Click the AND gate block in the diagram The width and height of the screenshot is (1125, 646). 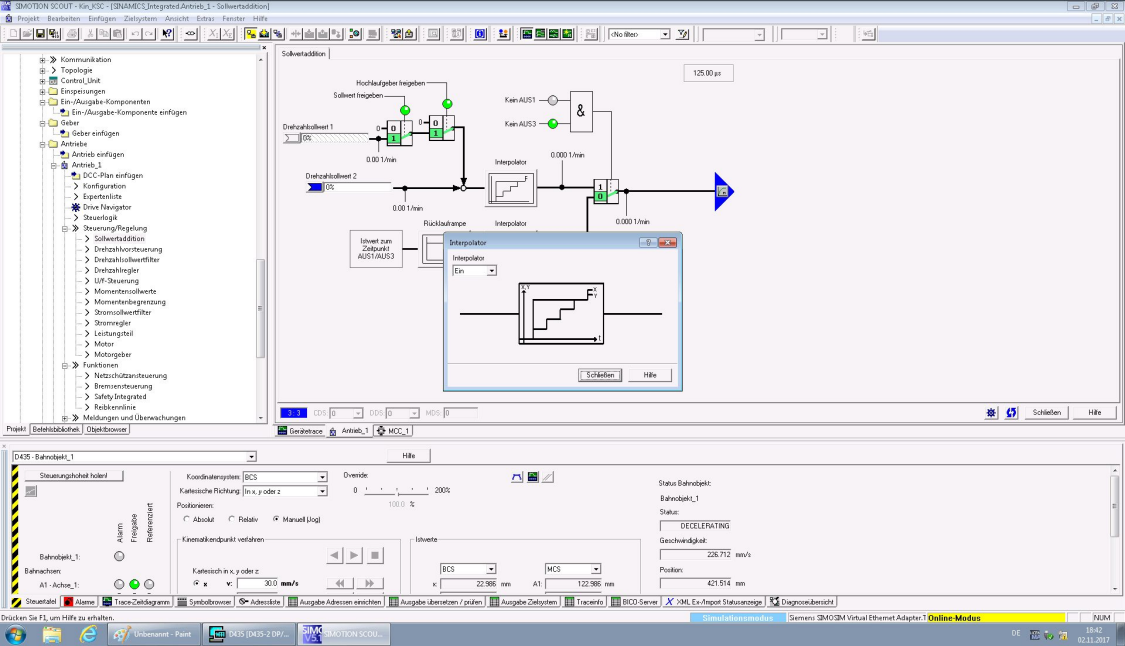coord(581,112)
